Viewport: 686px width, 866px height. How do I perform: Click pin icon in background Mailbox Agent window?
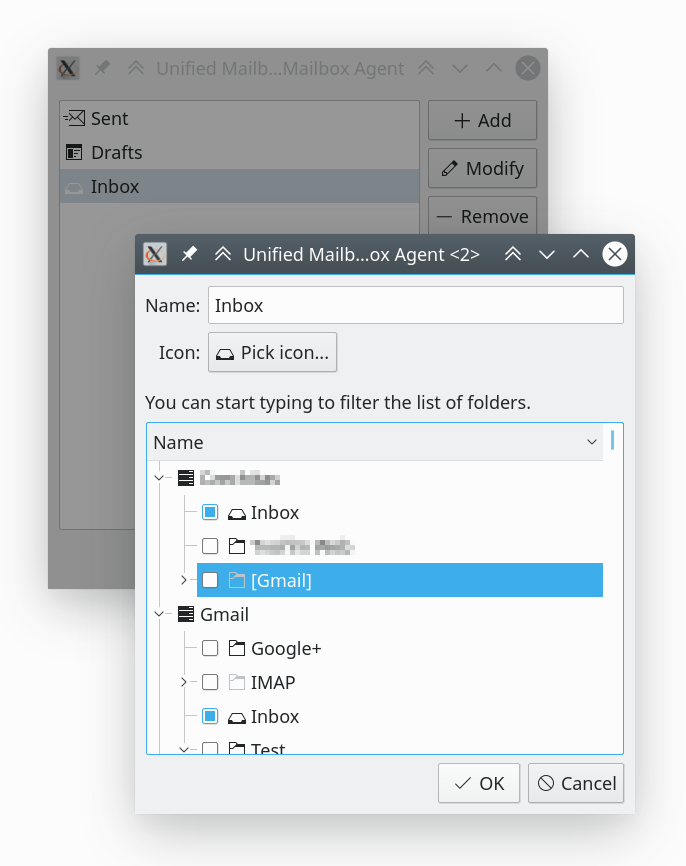(x=102, y=68)
